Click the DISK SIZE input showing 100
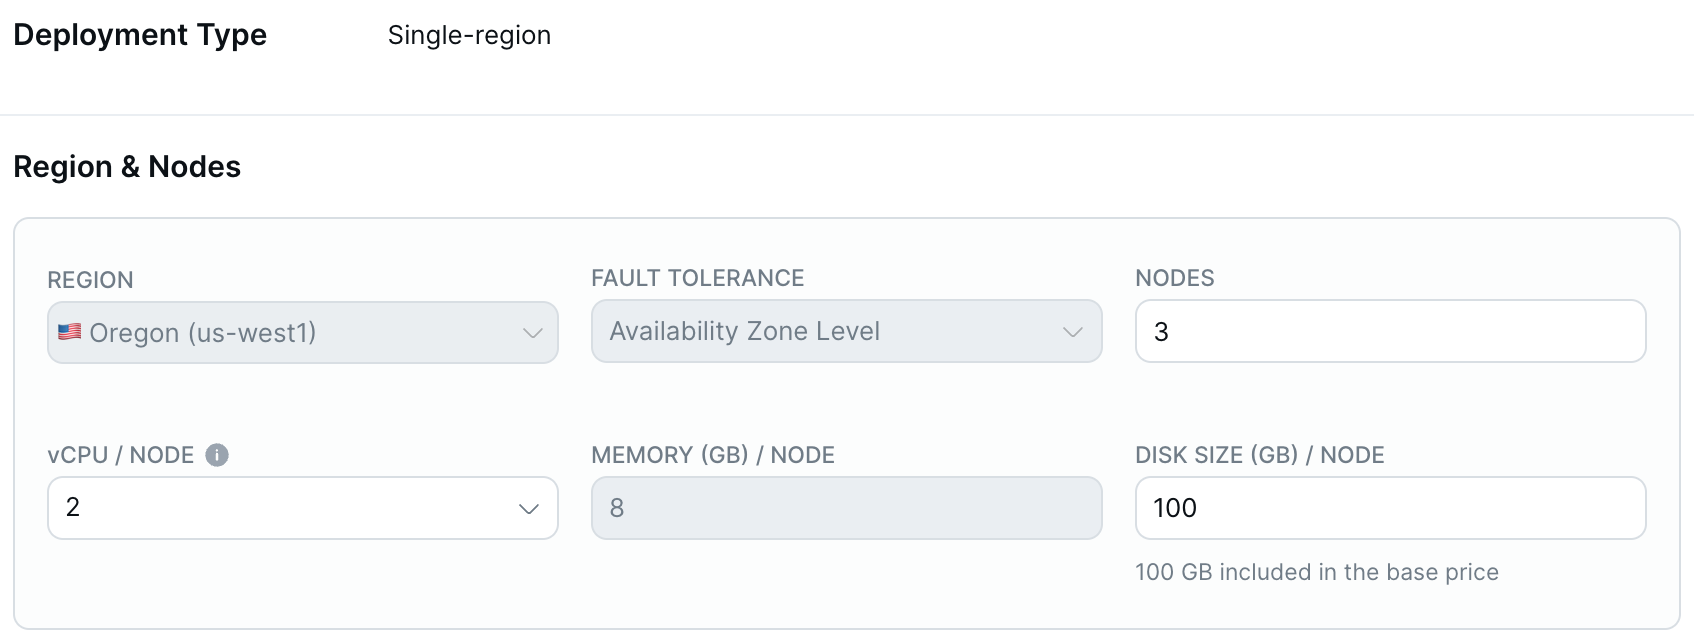This screenshot has width=1694, height=642. point(1389,508)
